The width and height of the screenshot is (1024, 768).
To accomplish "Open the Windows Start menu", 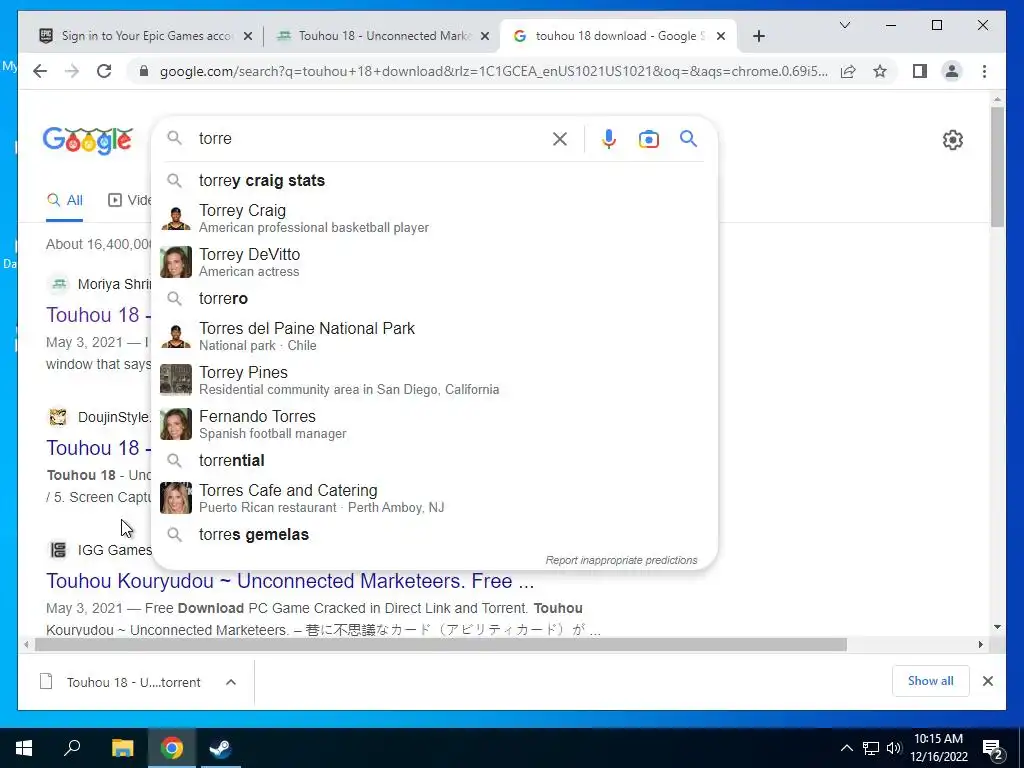I will click(x=24, y=748).
